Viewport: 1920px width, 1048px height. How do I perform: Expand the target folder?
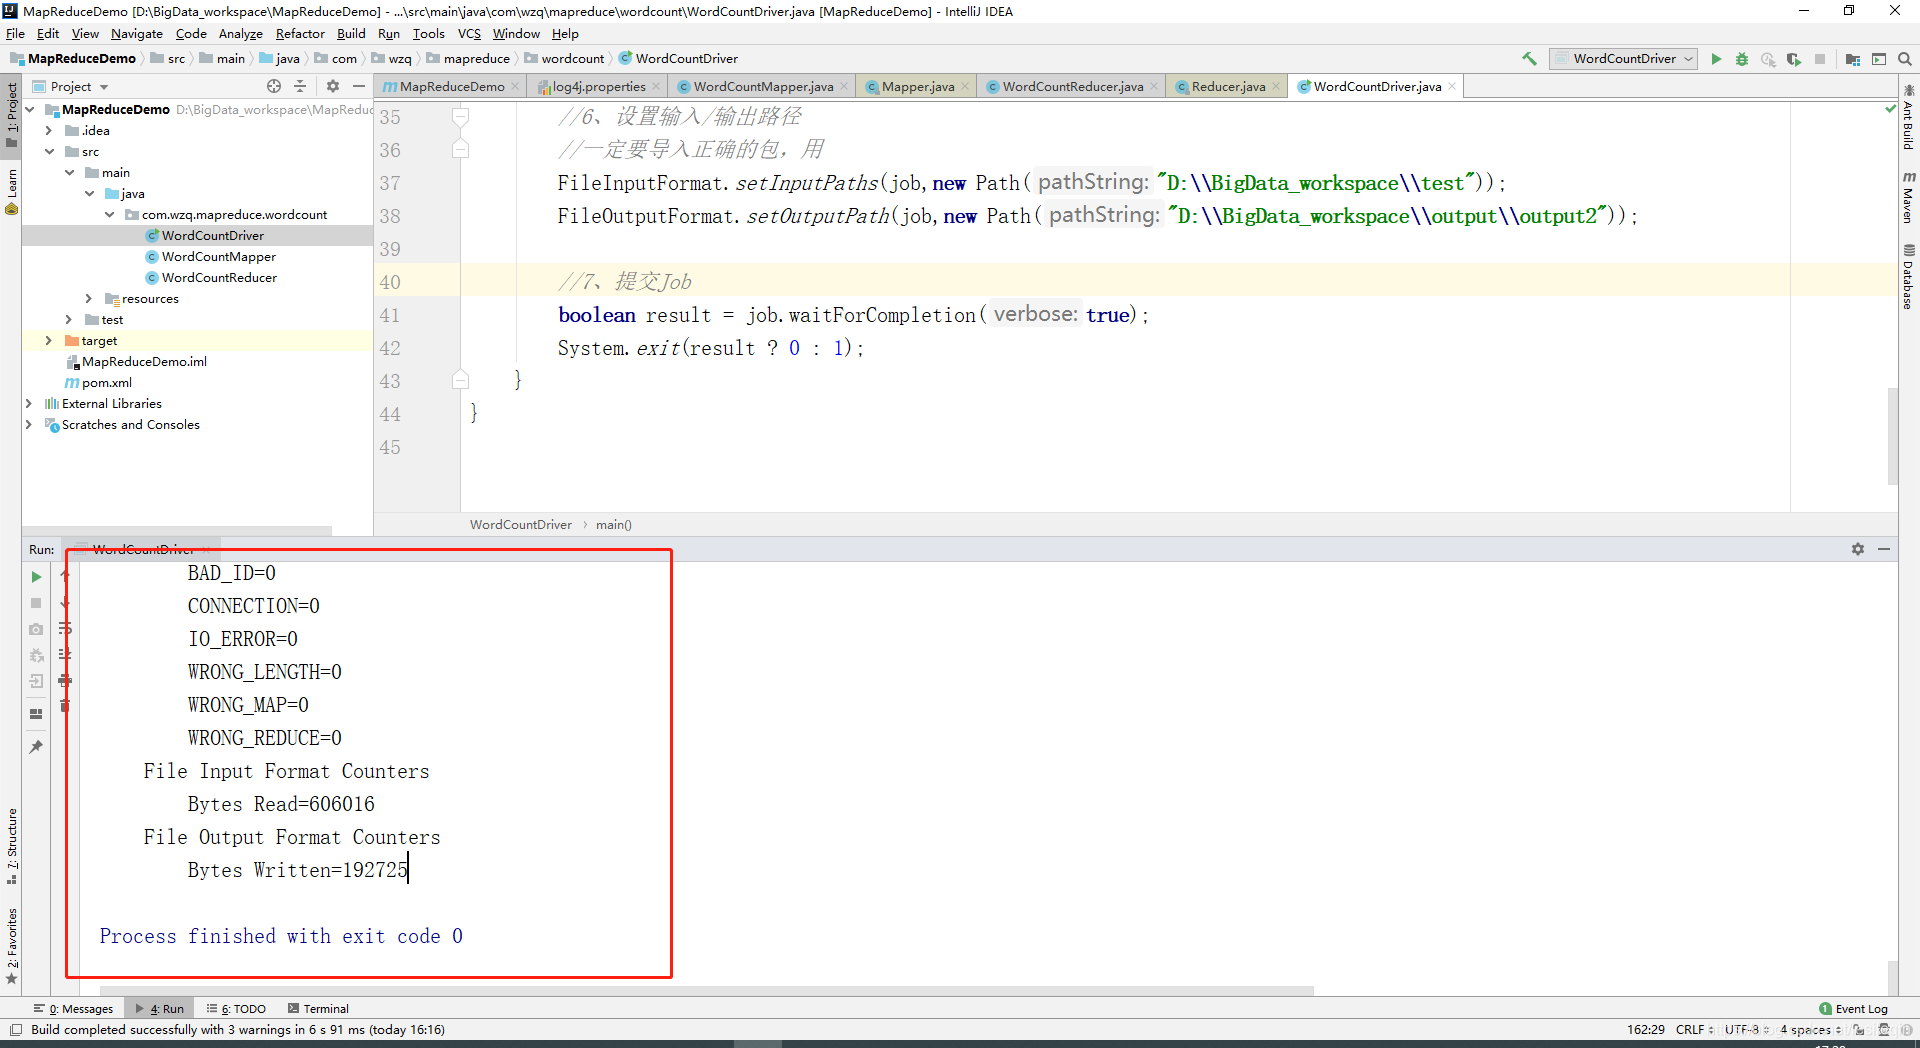coord(48,341)
